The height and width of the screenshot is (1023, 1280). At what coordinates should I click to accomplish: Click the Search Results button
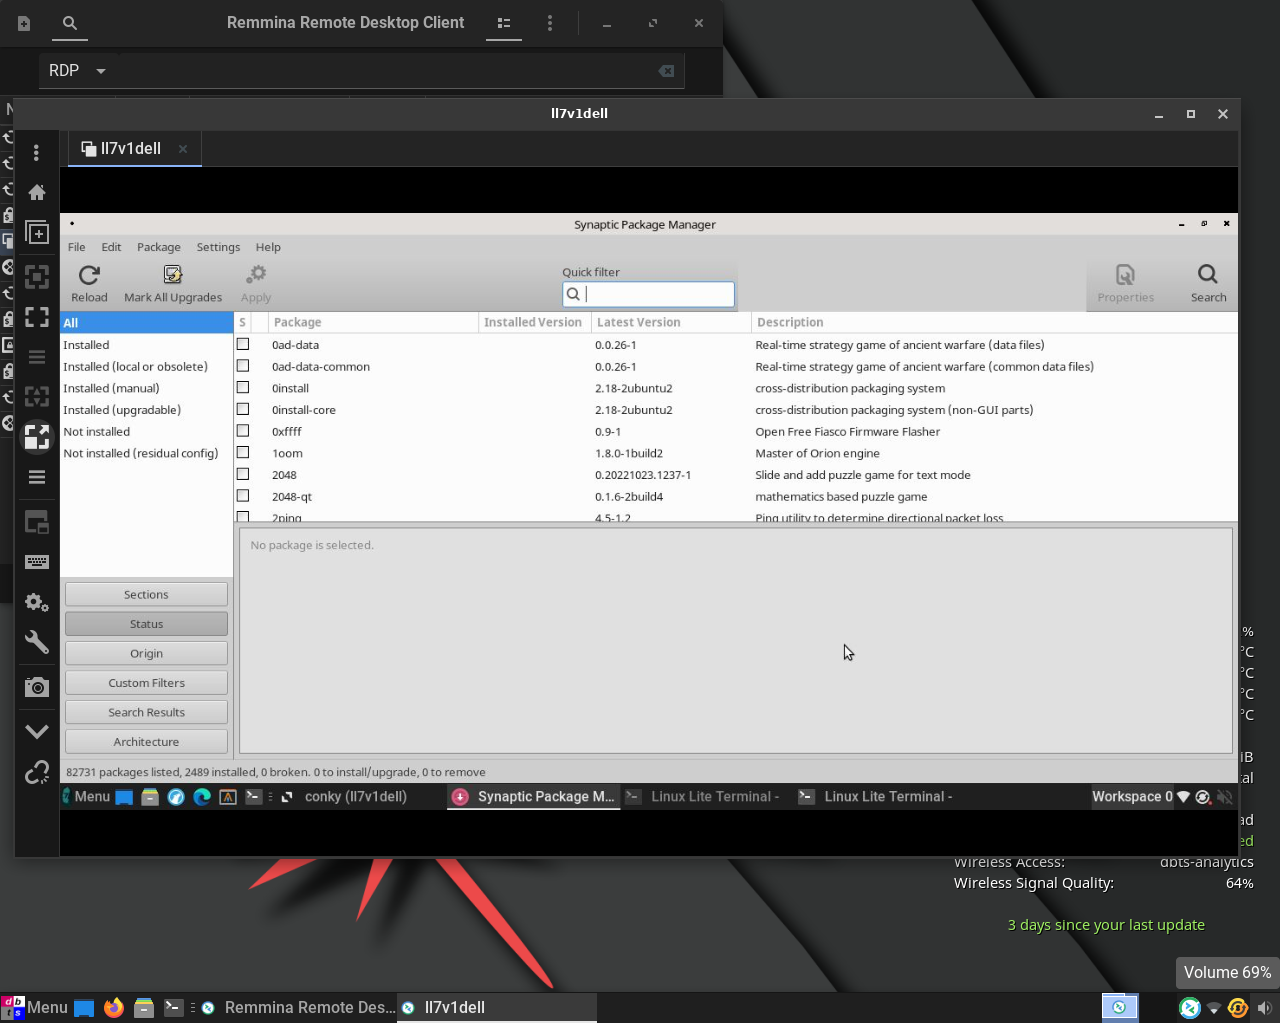point(146,712)
